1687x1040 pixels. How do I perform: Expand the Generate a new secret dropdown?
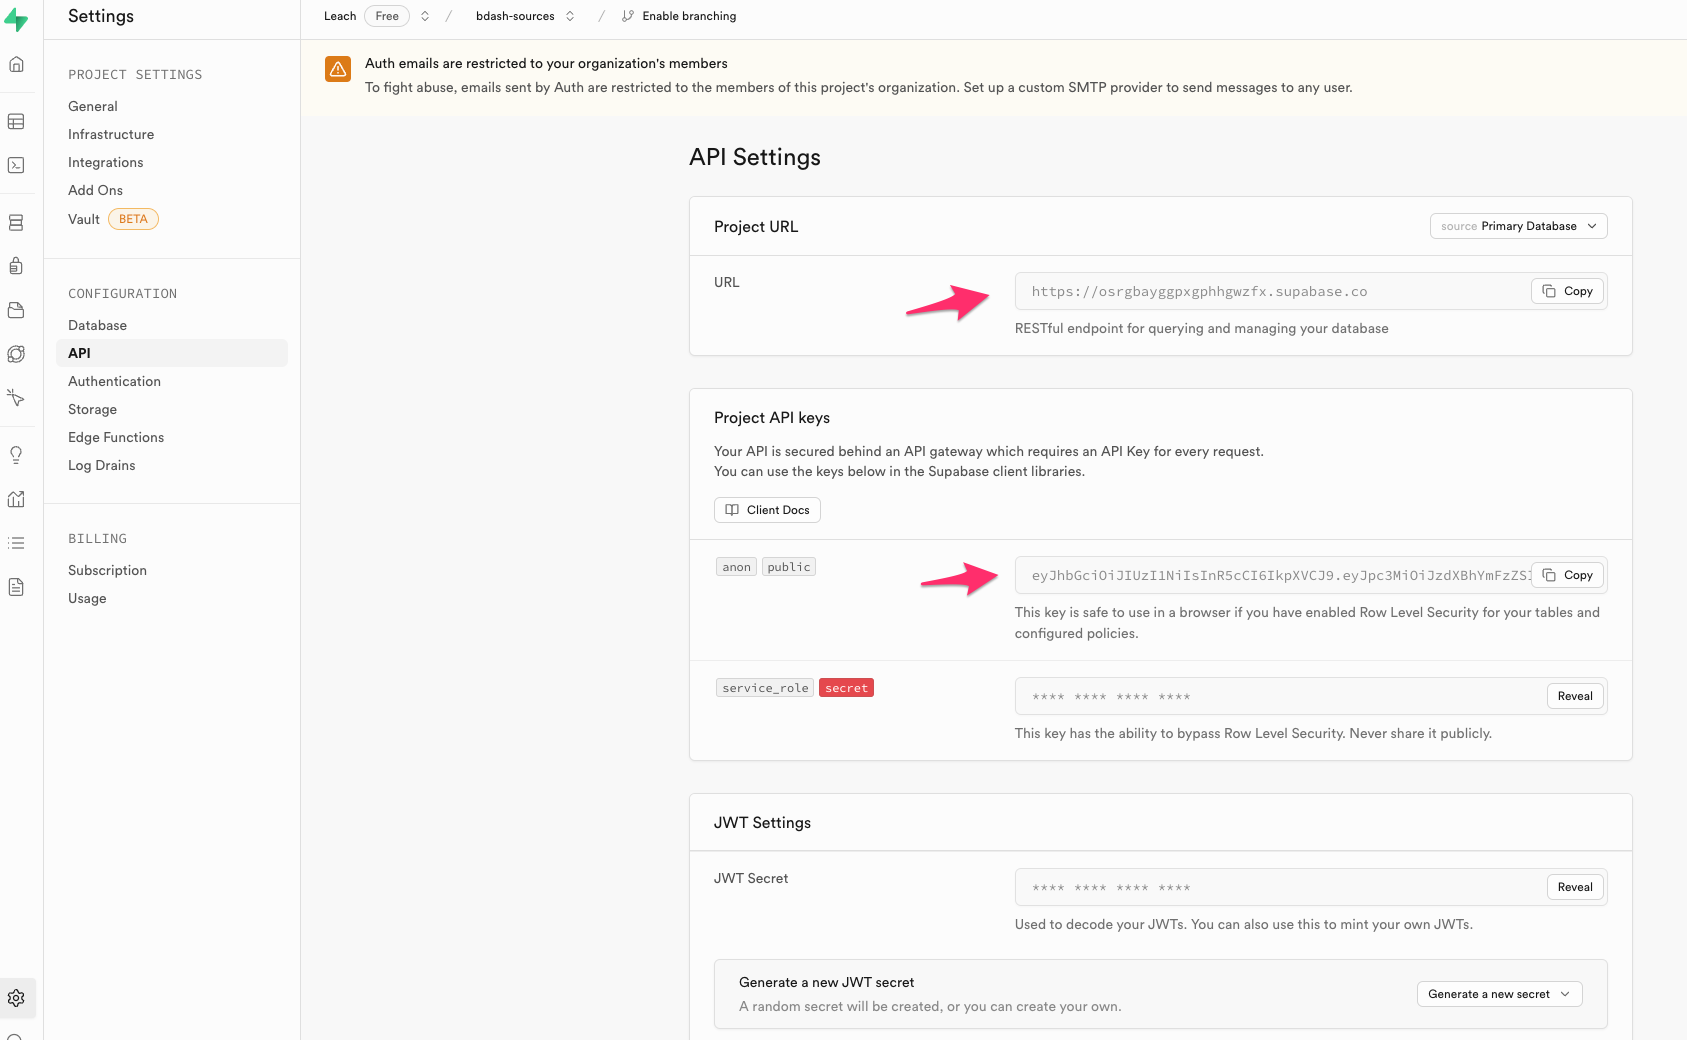1499,994
